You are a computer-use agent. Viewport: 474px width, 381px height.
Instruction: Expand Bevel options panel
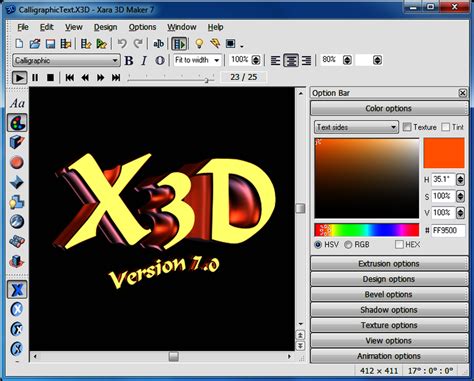coord(389,294)
